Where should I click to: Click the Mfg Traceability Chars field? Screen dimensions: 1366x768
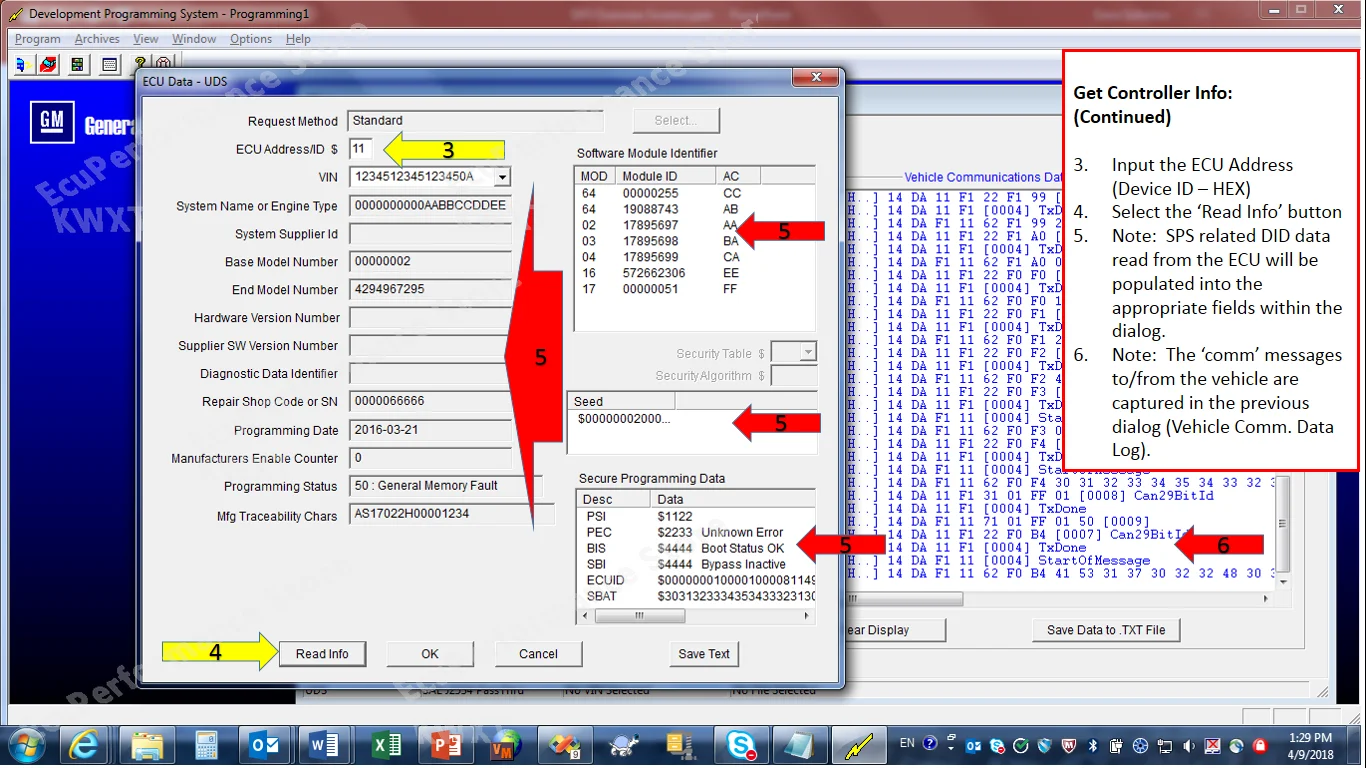[451, 514]
